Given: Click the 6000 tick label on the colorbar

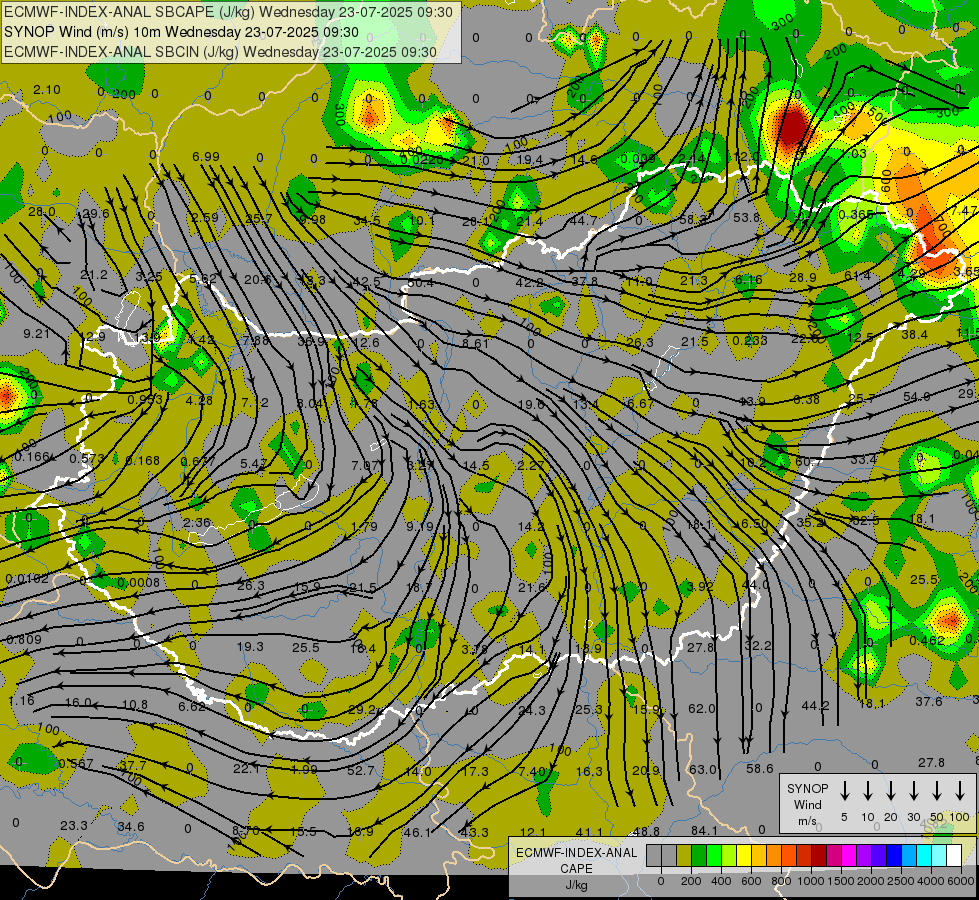Looking at the screenshot, I should coord(960,881).
